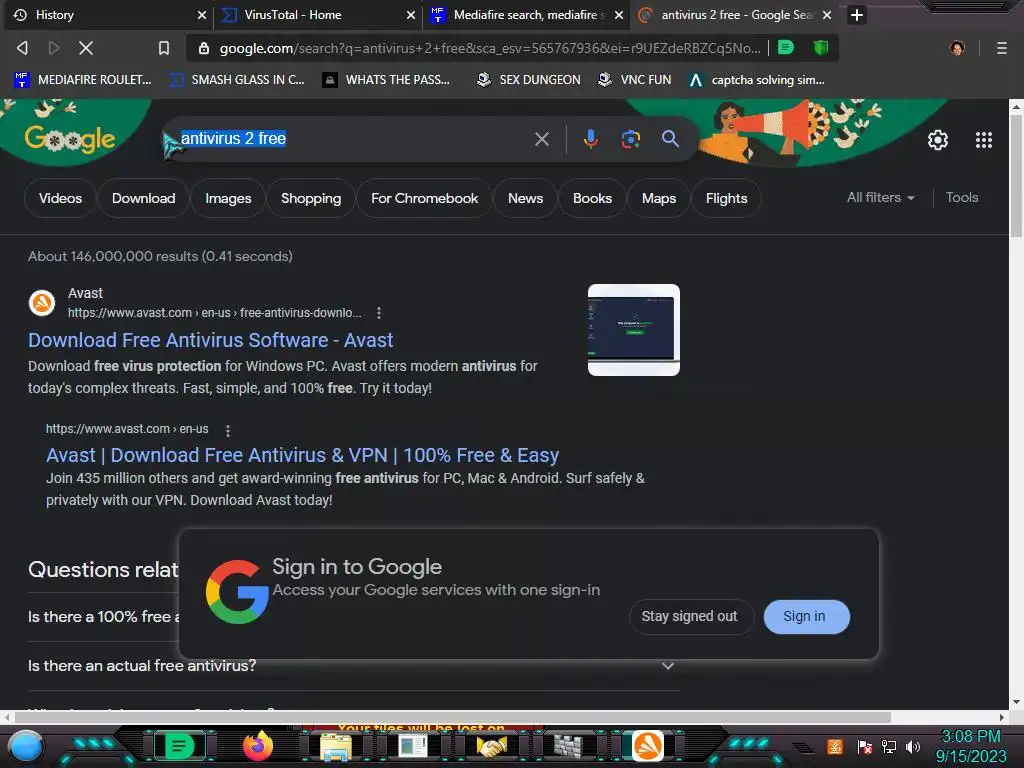Click the browser address bar URL
This screenshot has height=768, width=1024.
(490, 48)
